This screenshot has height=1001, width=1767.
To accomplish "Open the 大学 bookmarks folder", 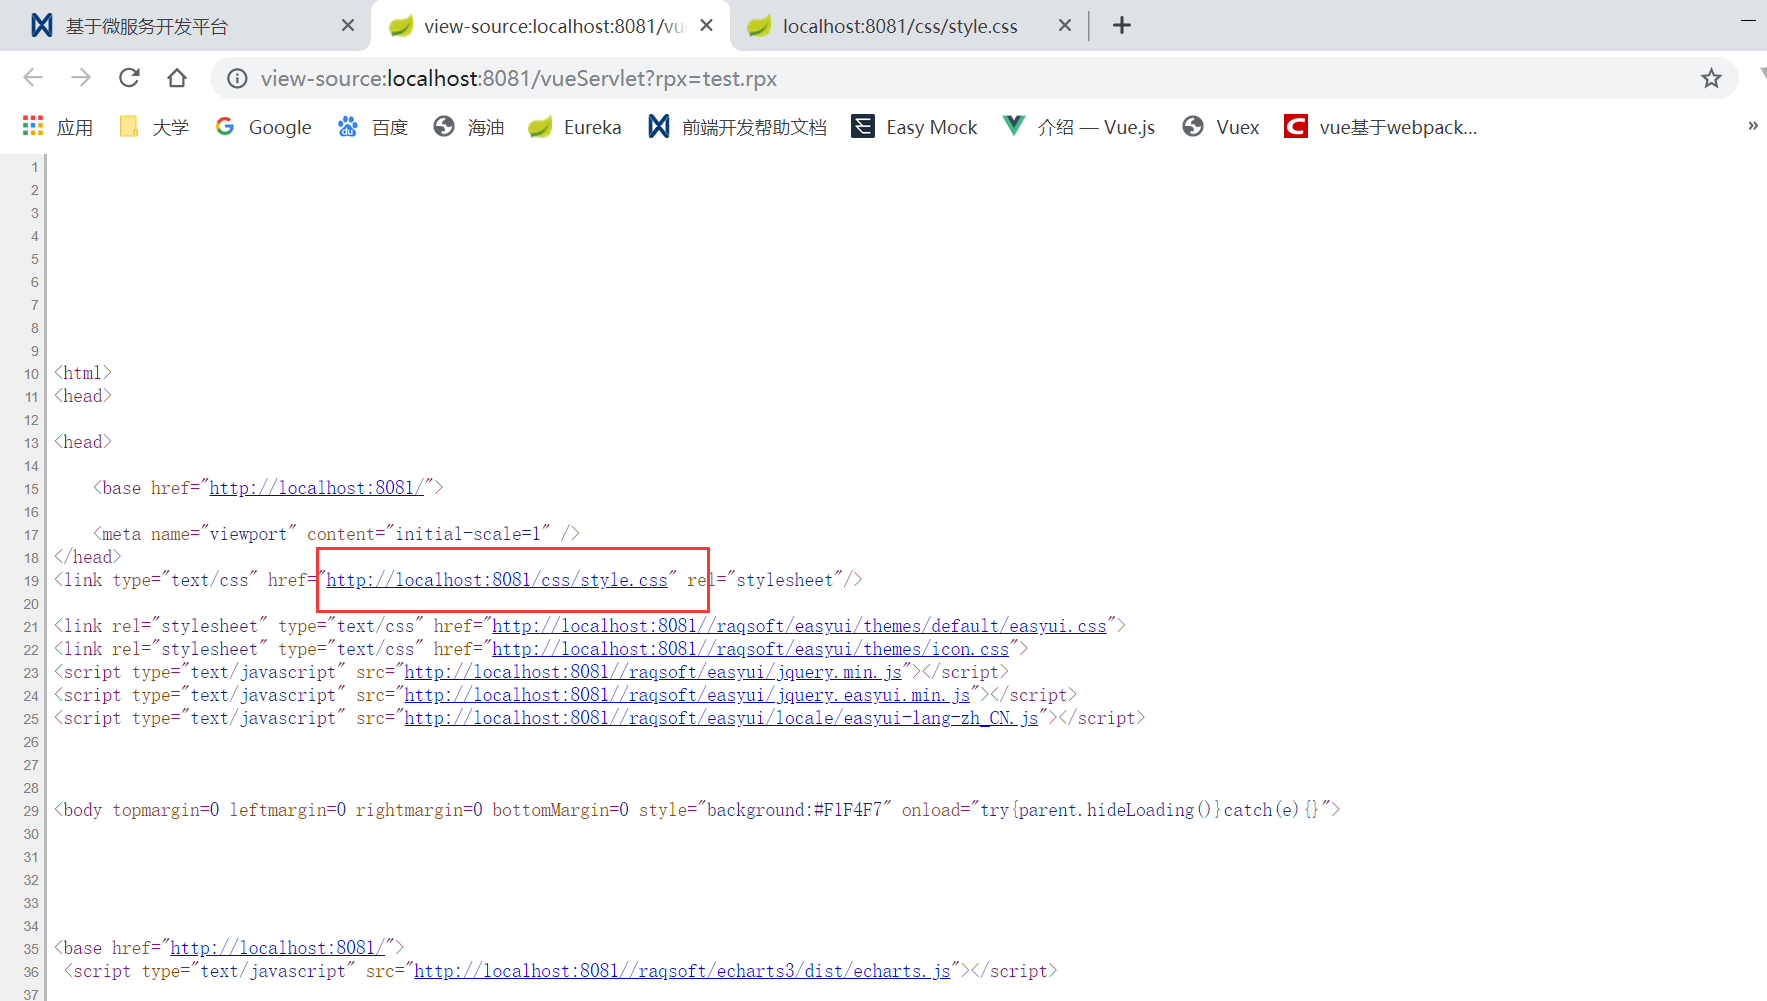I will 154,127.
